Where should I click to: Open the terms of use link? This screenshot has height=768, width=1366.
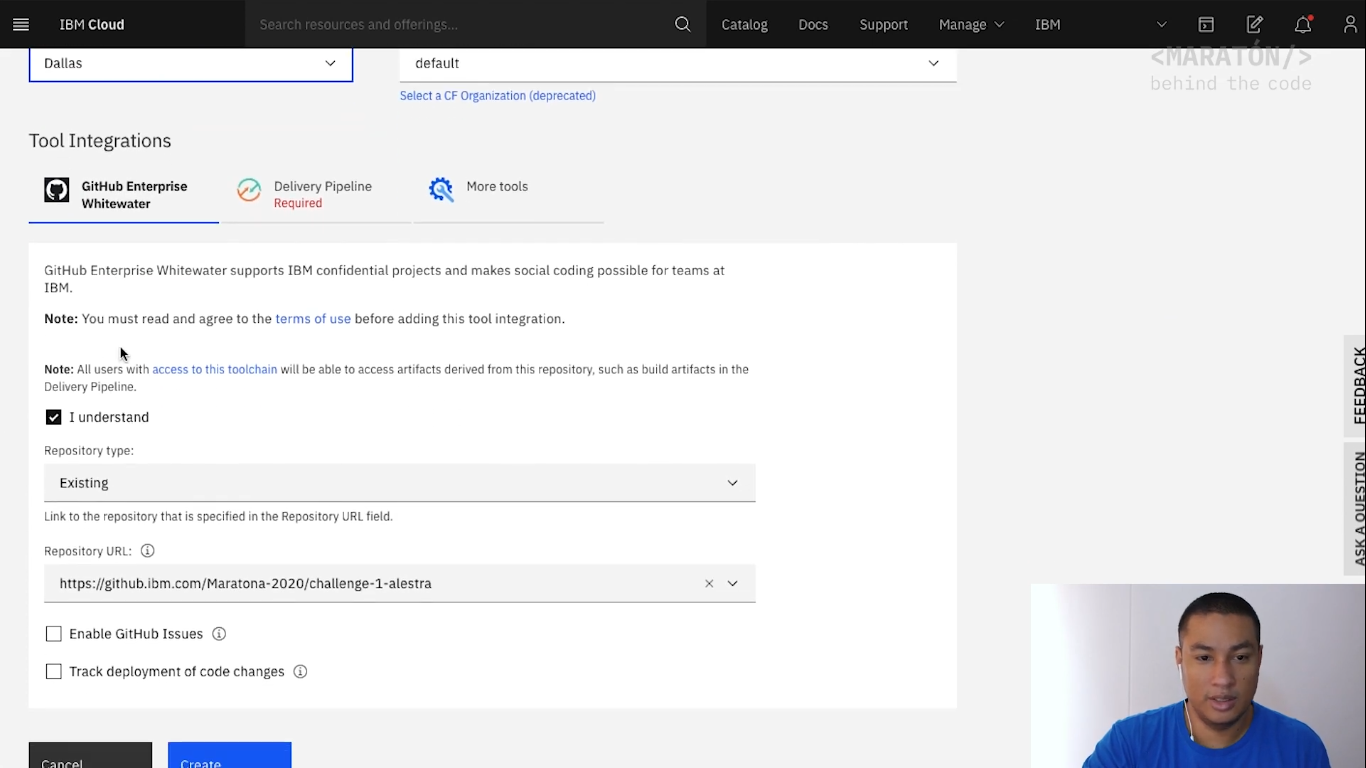click(x=313, y=319)
